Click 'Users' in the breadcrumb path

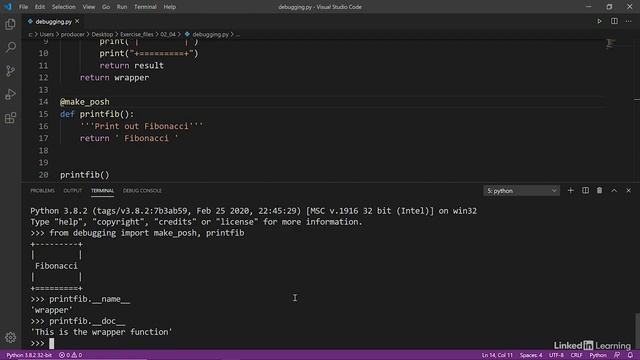pos(47,35)
